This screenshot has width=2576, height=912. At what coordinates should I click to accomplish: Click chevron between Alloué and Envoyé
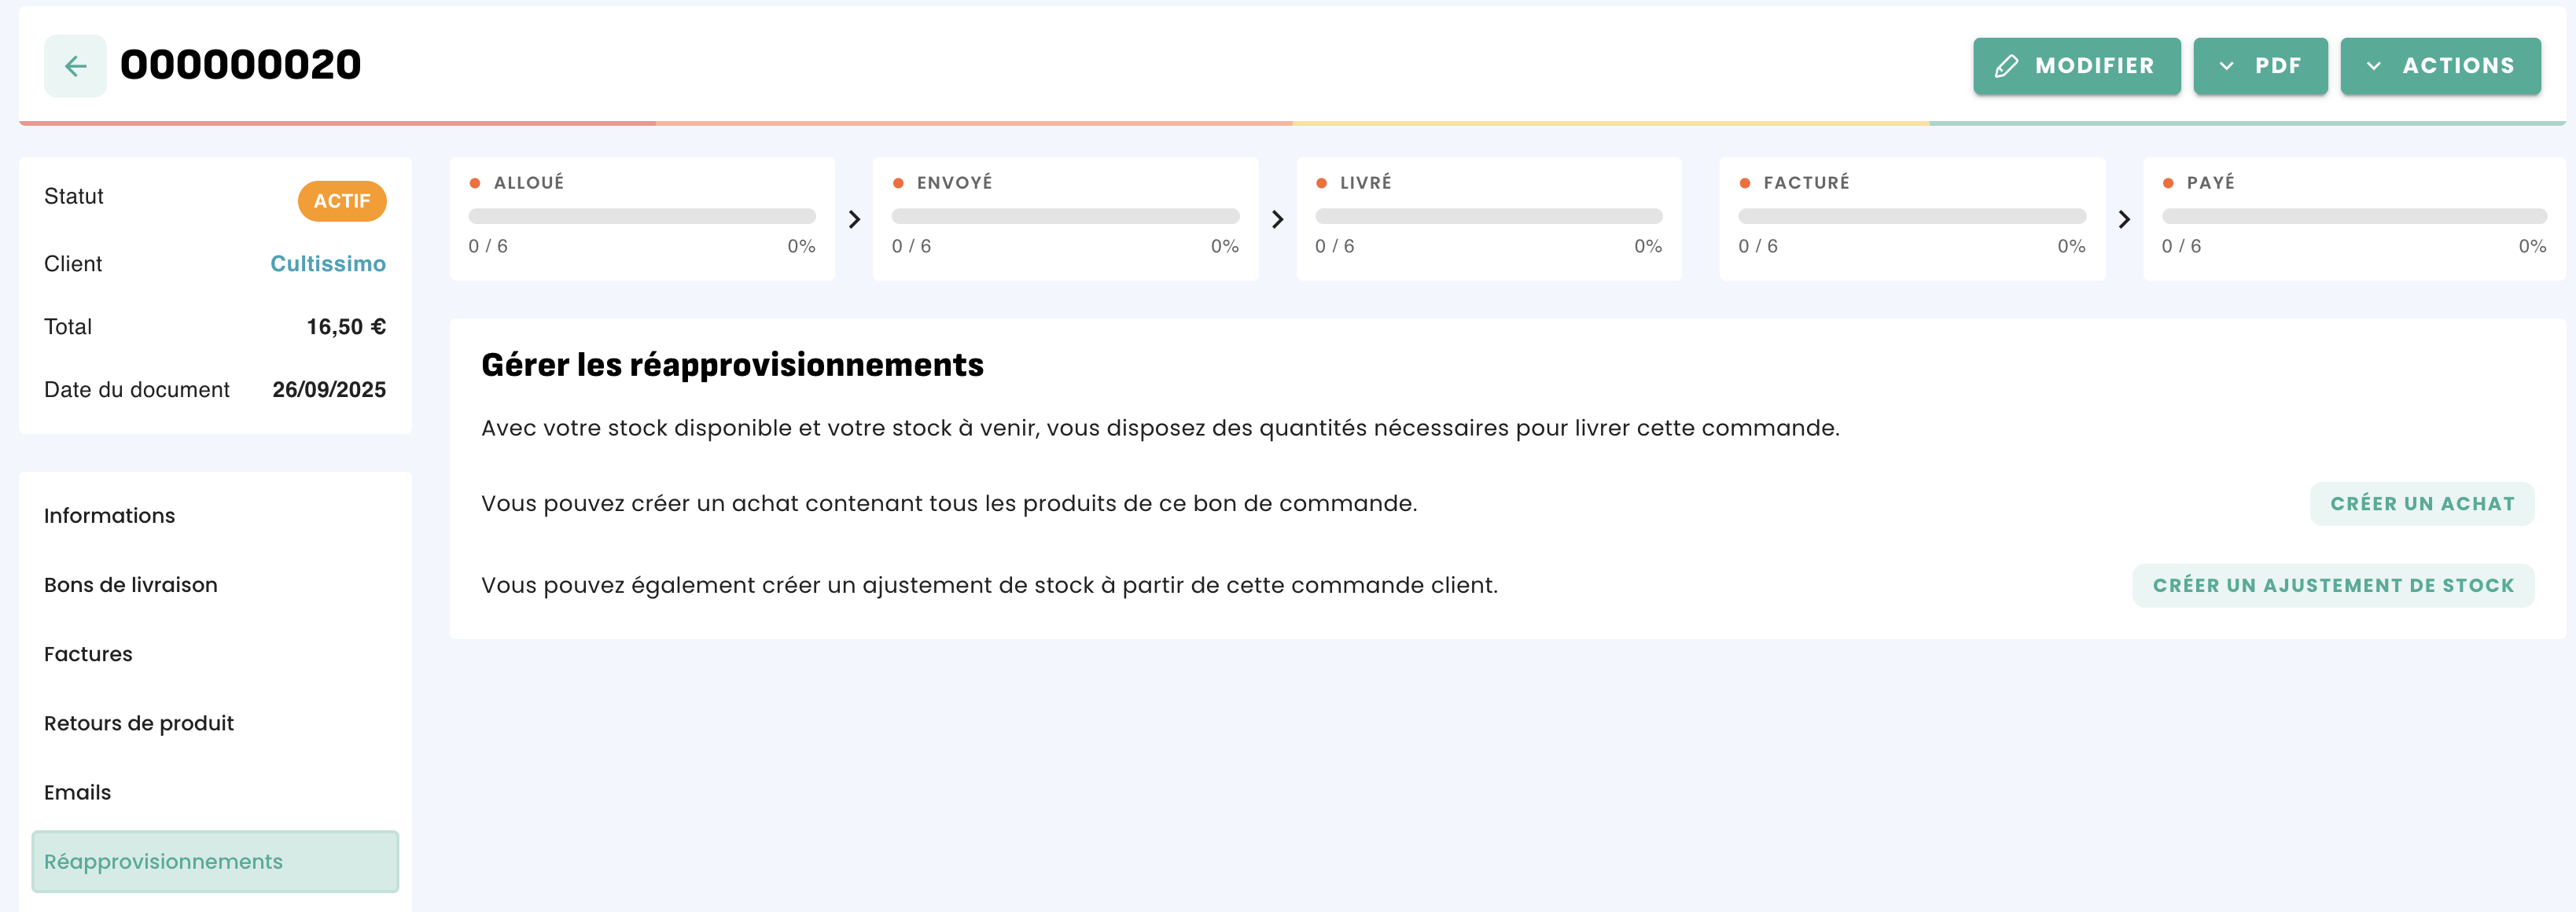click(x=854, y=219)
